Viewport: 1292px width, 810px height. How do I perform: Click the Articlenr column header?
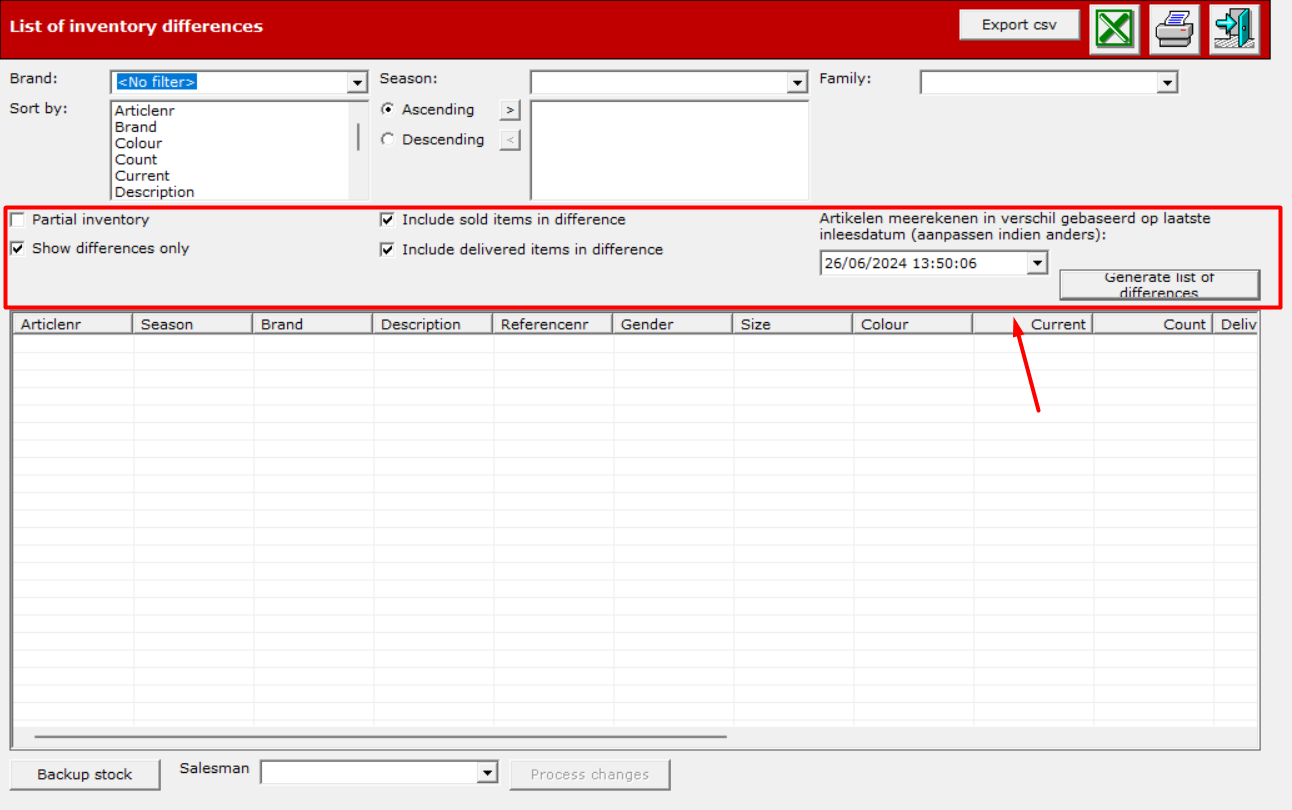pos(72,324)
